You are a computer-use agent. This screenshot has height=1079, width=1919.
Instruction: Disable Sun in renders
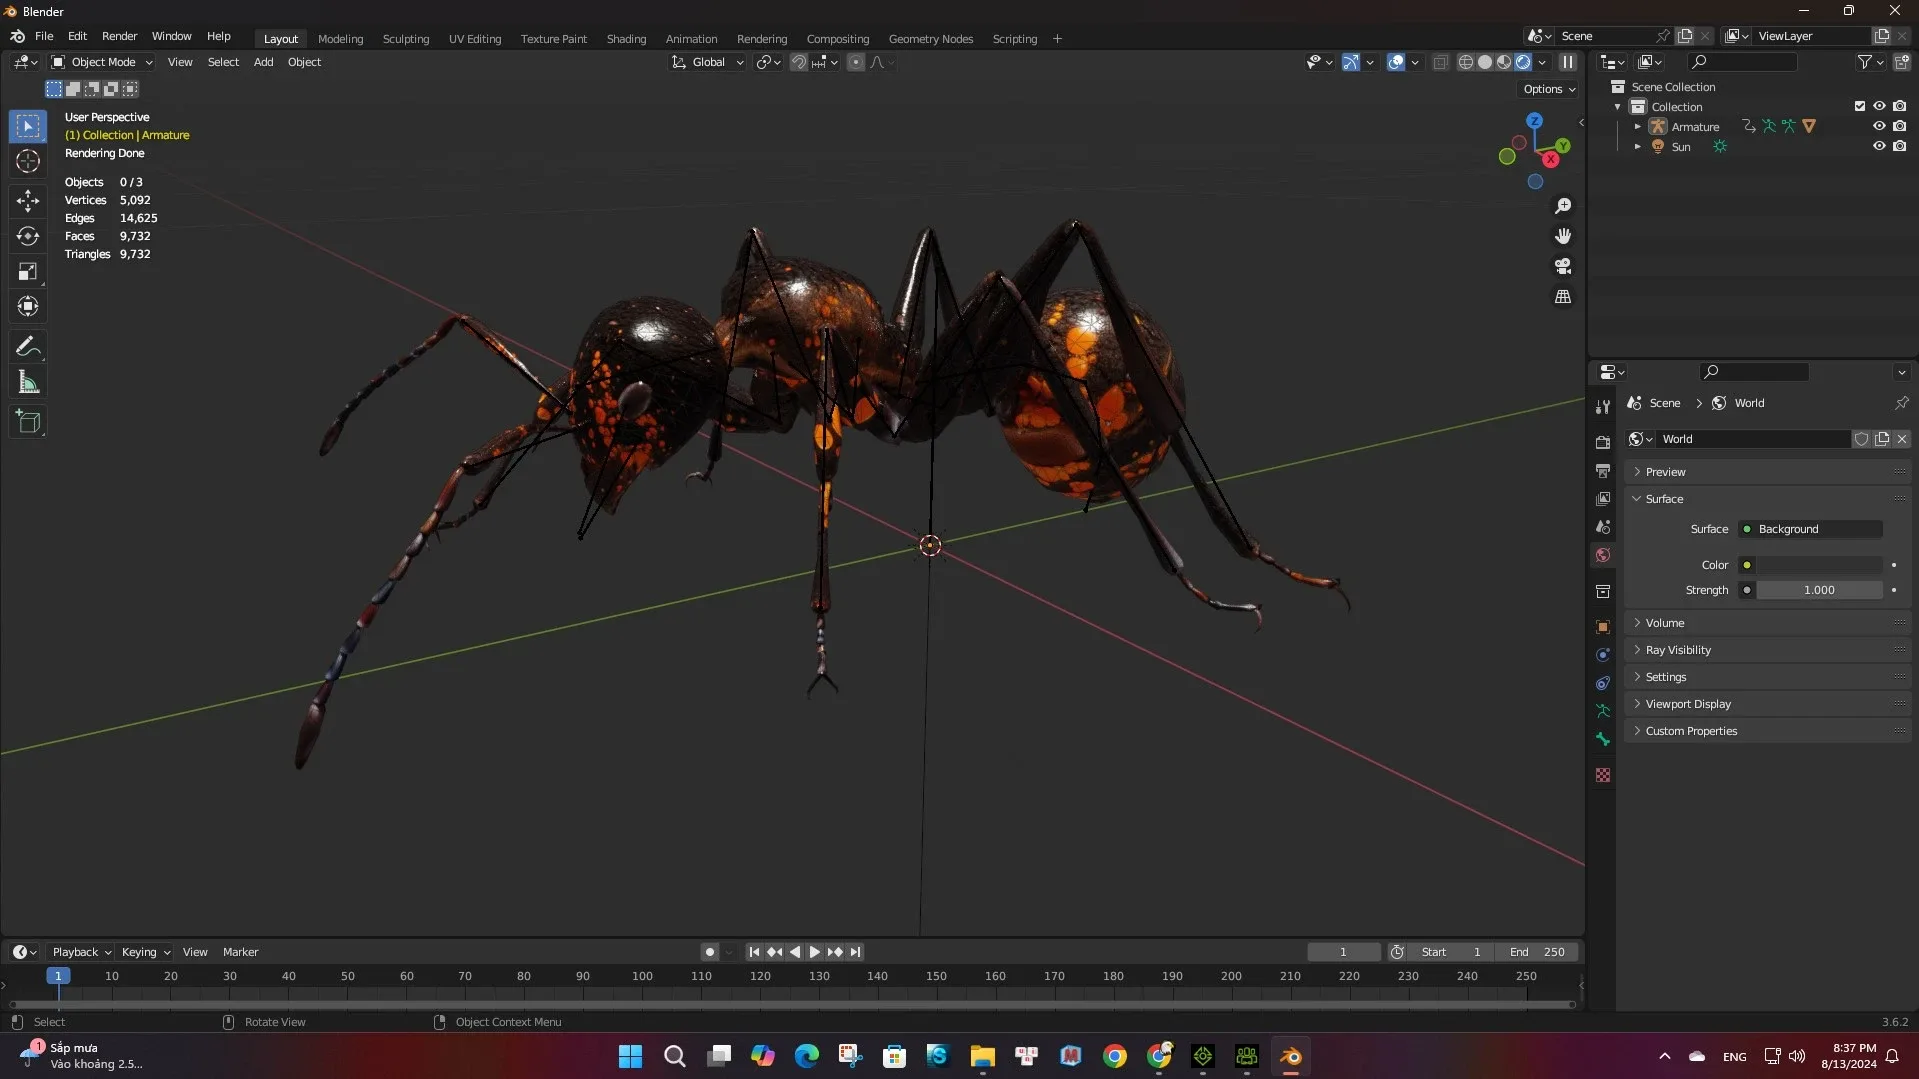click(1899, 147)
